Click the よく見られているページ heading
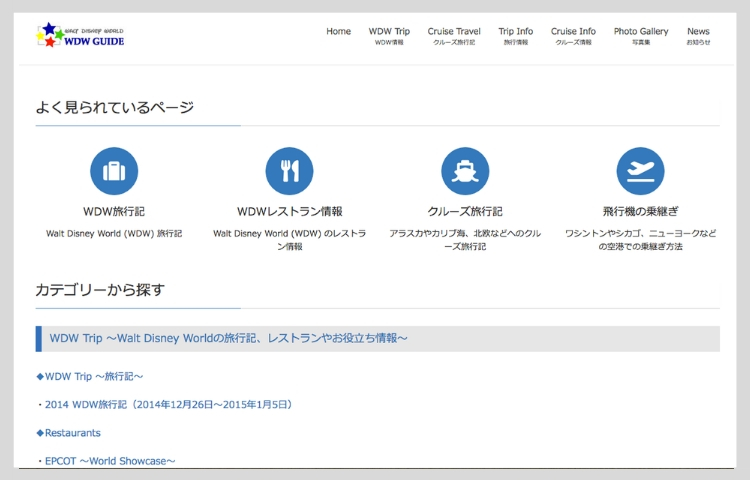The width and height of the screenshot is (750, 480). click(115, 107)
